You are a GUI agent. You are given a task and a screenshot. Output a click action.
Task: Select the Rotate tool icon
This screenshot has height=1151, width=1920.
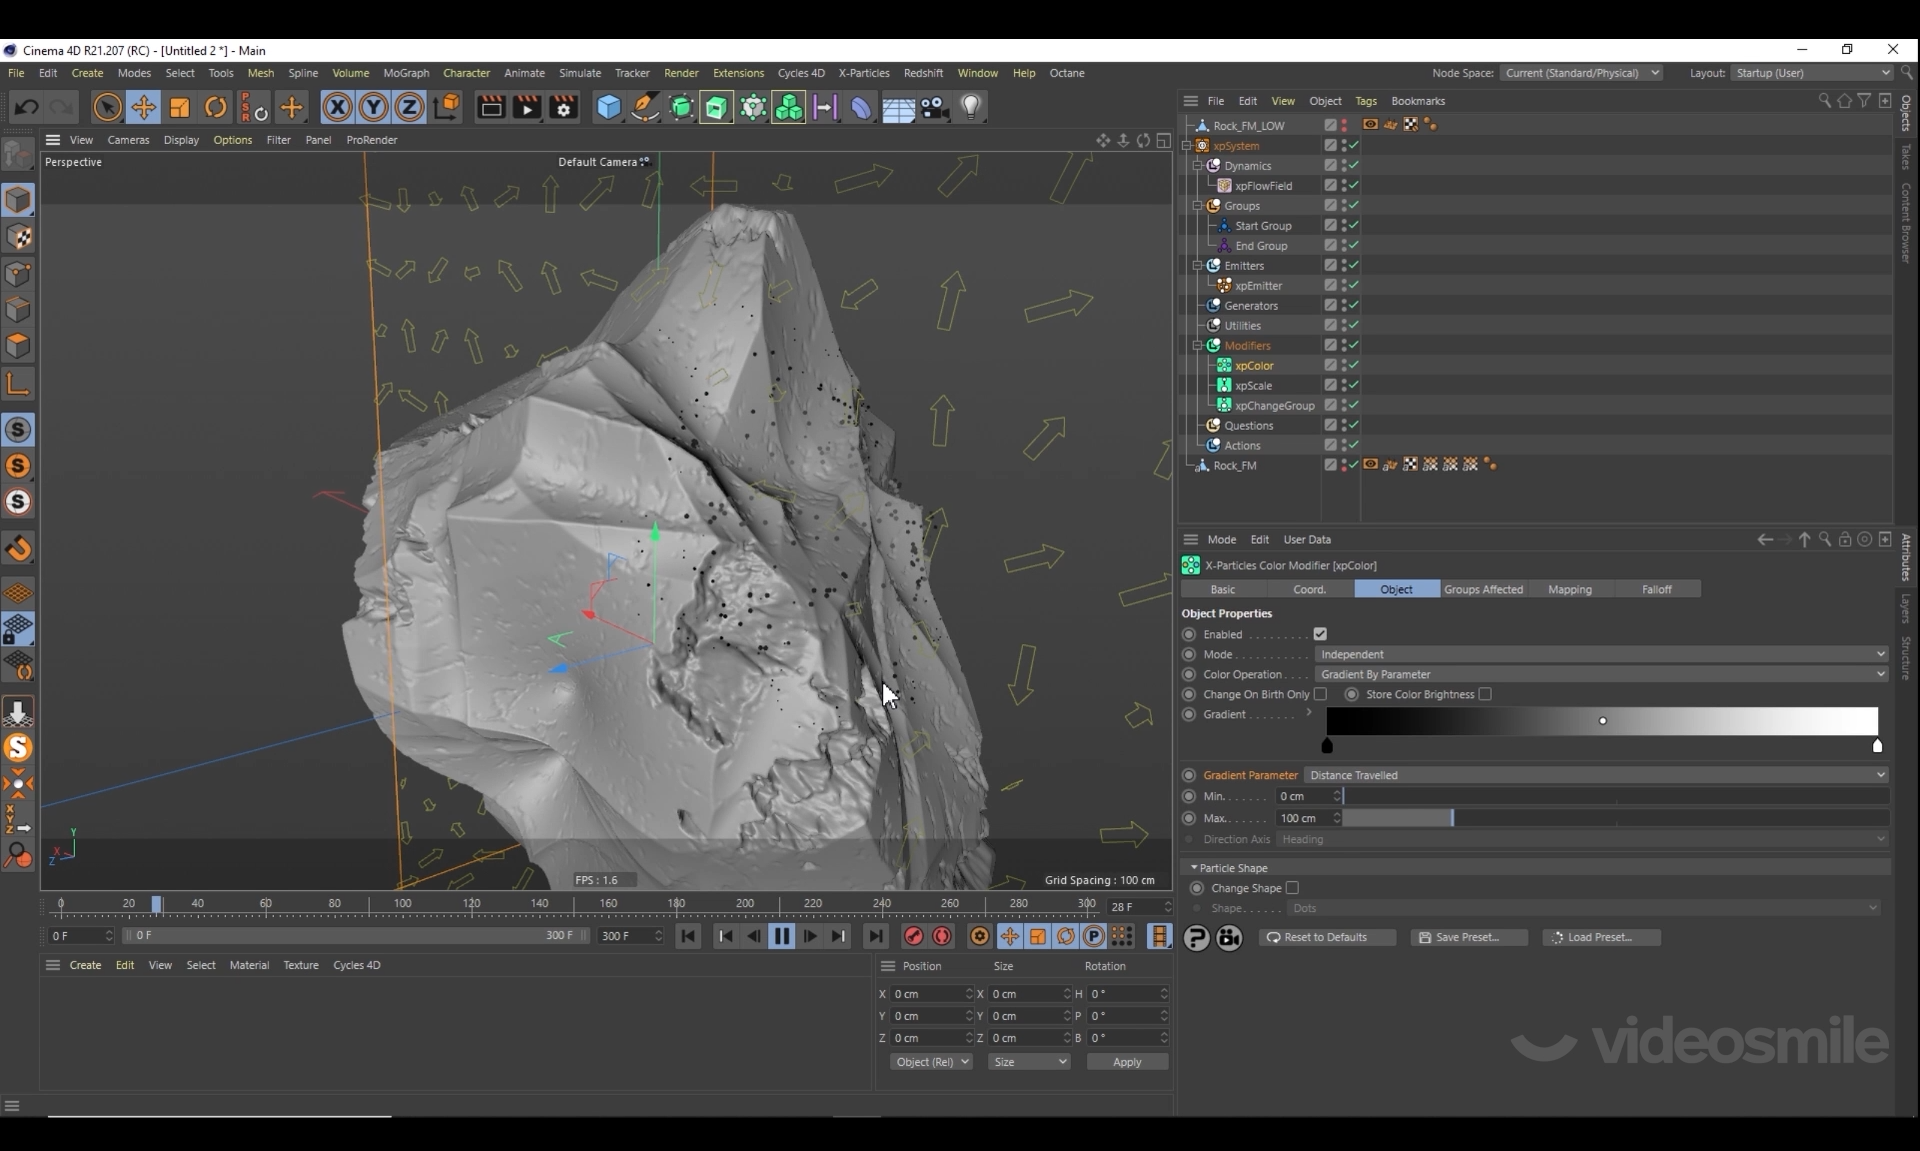pos(215,107)
